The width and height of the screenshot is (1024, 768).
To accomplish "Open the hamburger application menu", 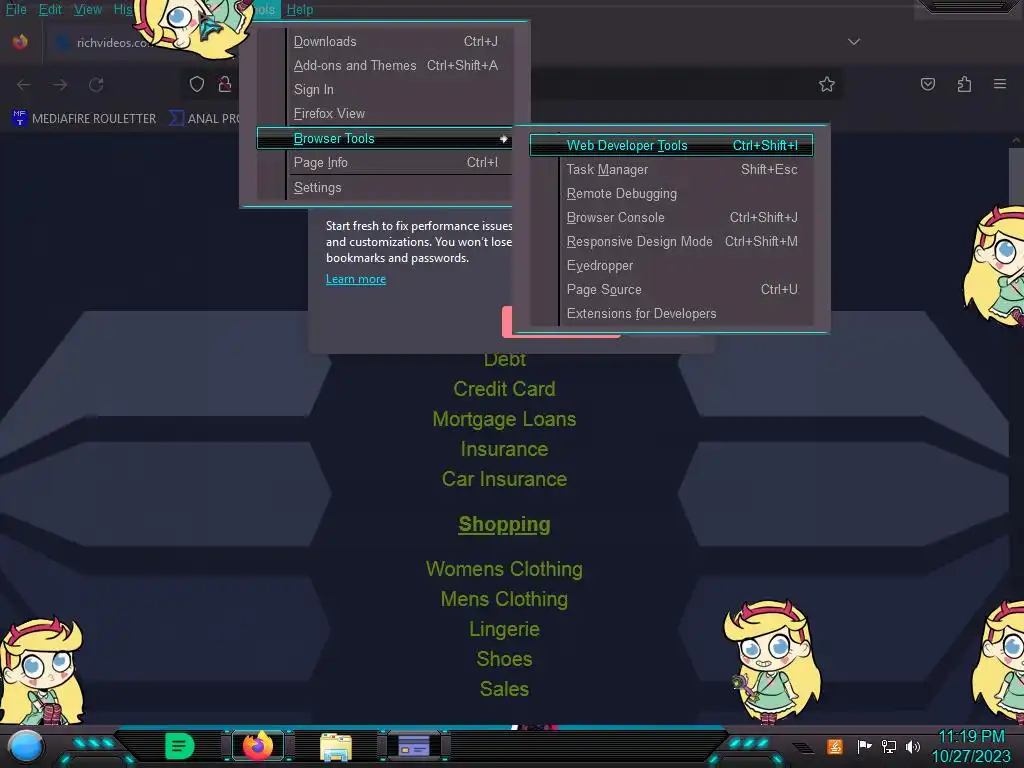I will click(x=1000, y=84).
